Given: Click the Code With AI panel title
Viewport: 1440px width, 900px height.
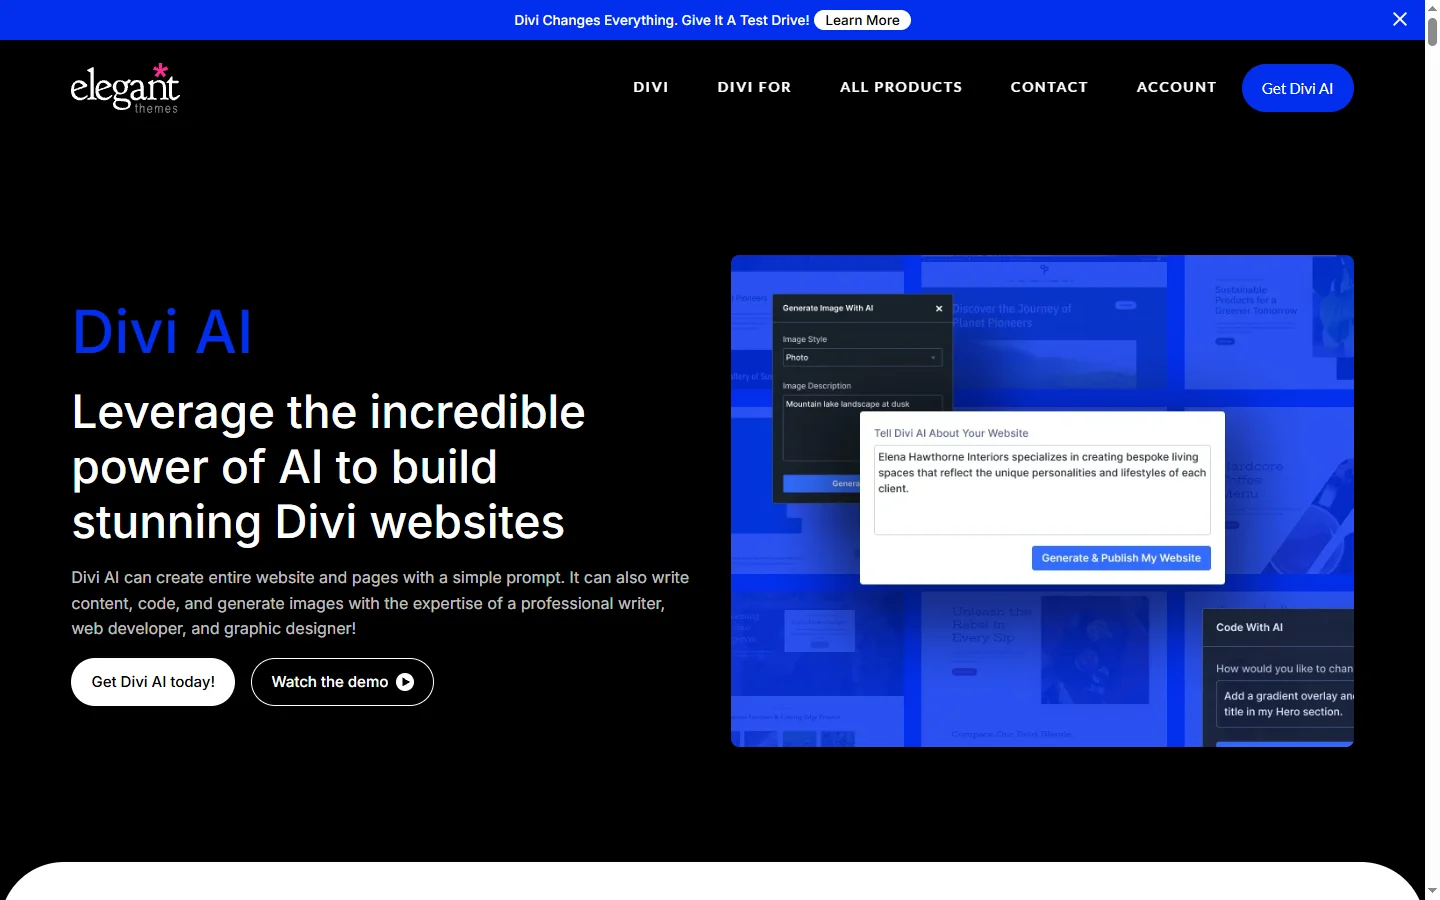Looking at the screenshot, I should click(x=1249, y=627).
